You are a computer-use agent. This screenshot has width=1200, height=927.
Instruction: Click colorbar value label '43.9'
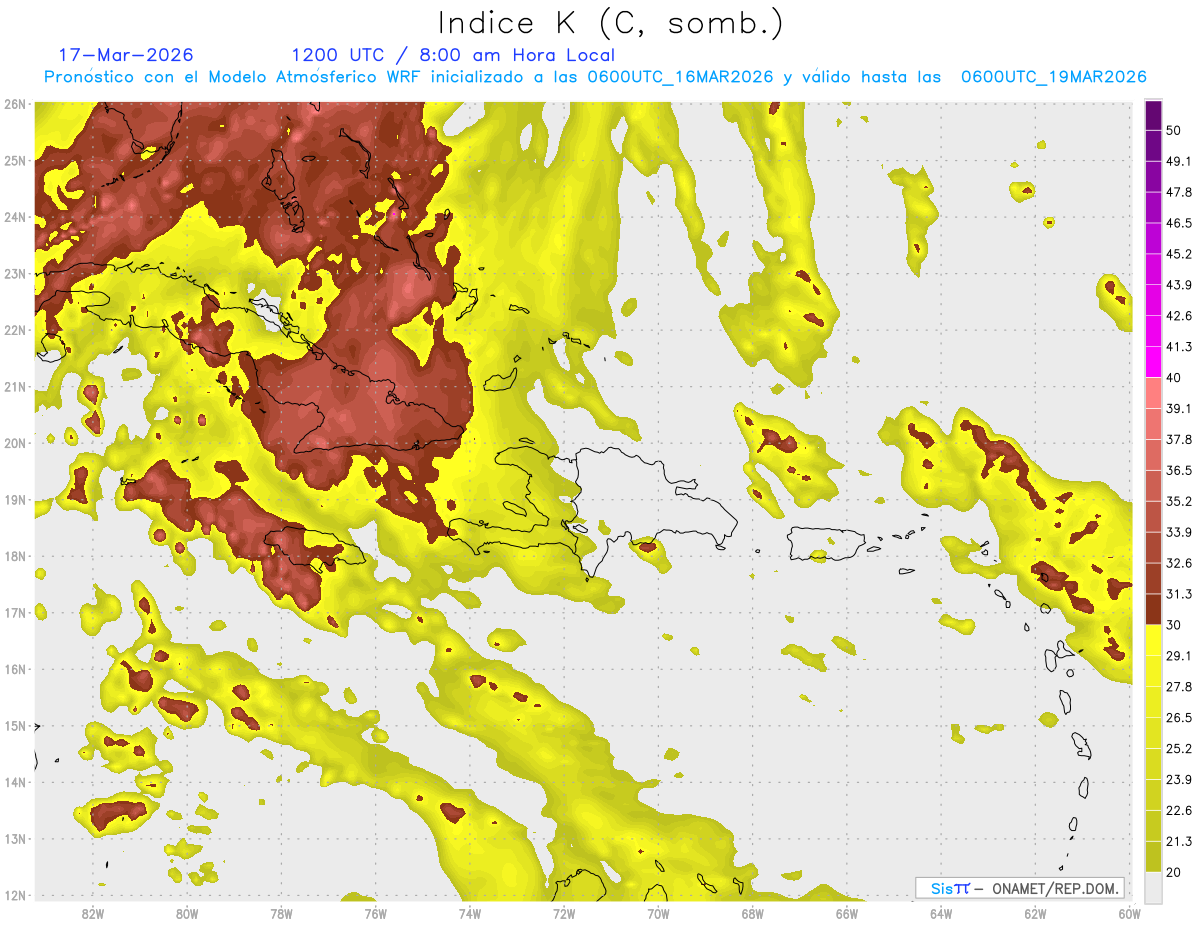tap(1179, 285)
